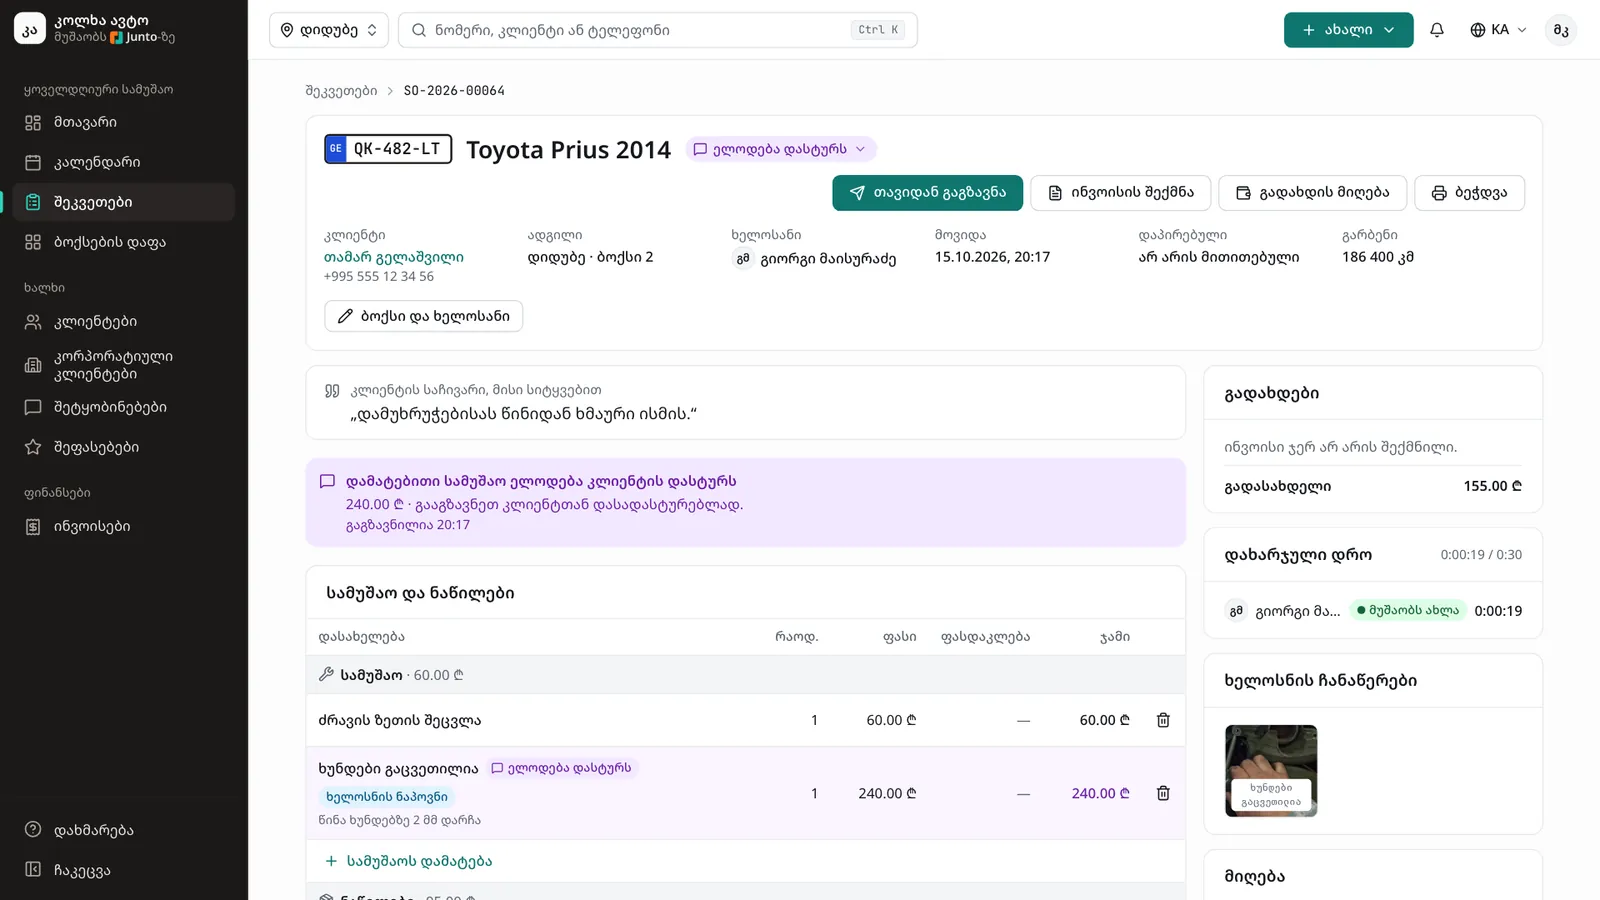Go to ბოქსების დაფა
This screenshot has width=1600, height=900.
click(124, 242)
